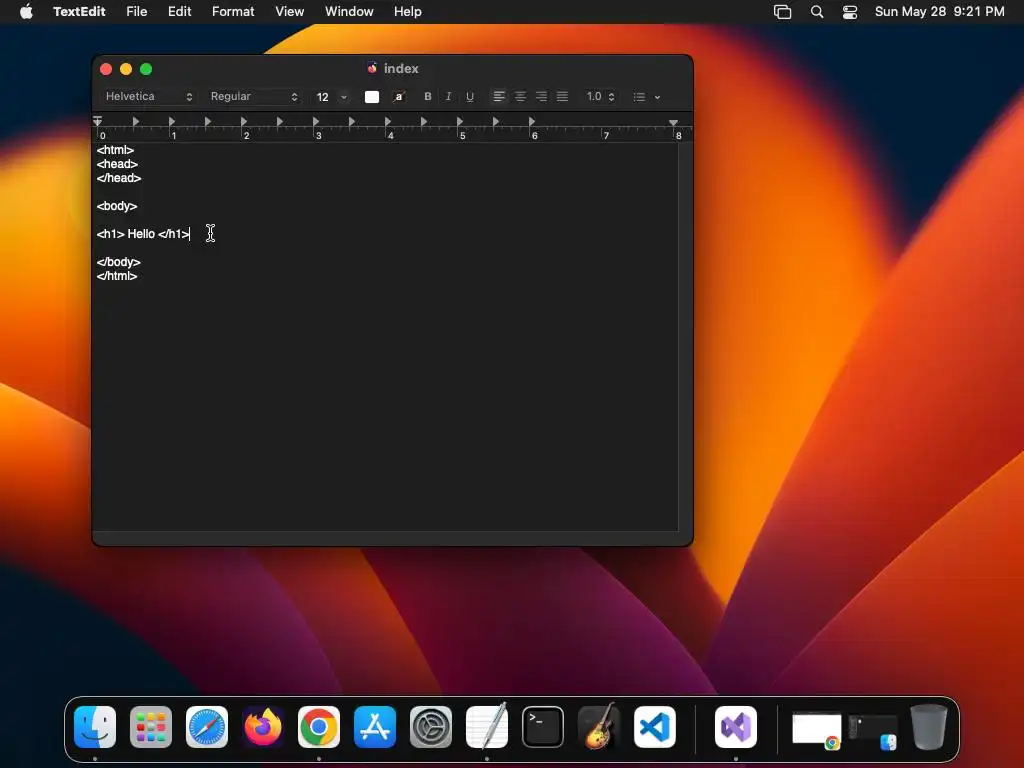Open Spotlight search icon
This screenshot has height=768, width=1024.
(816, 11)
